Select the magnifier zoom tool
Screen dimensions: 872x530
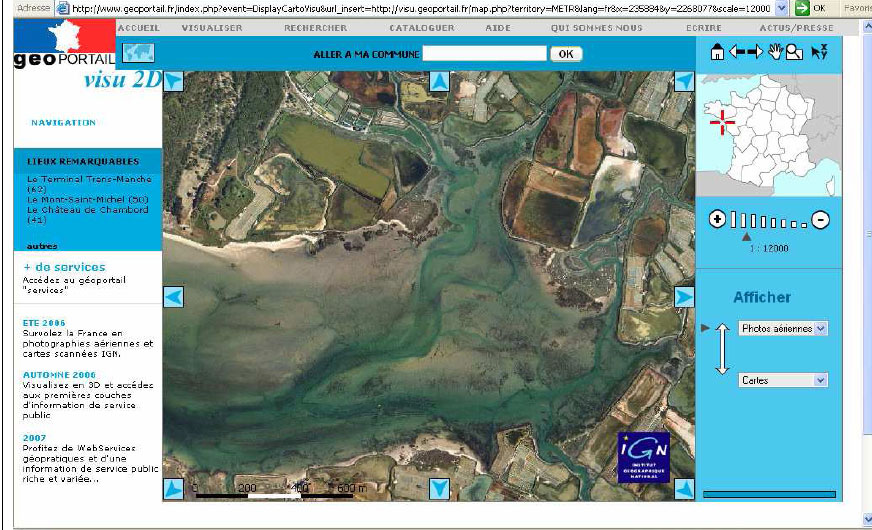[794, 53]
